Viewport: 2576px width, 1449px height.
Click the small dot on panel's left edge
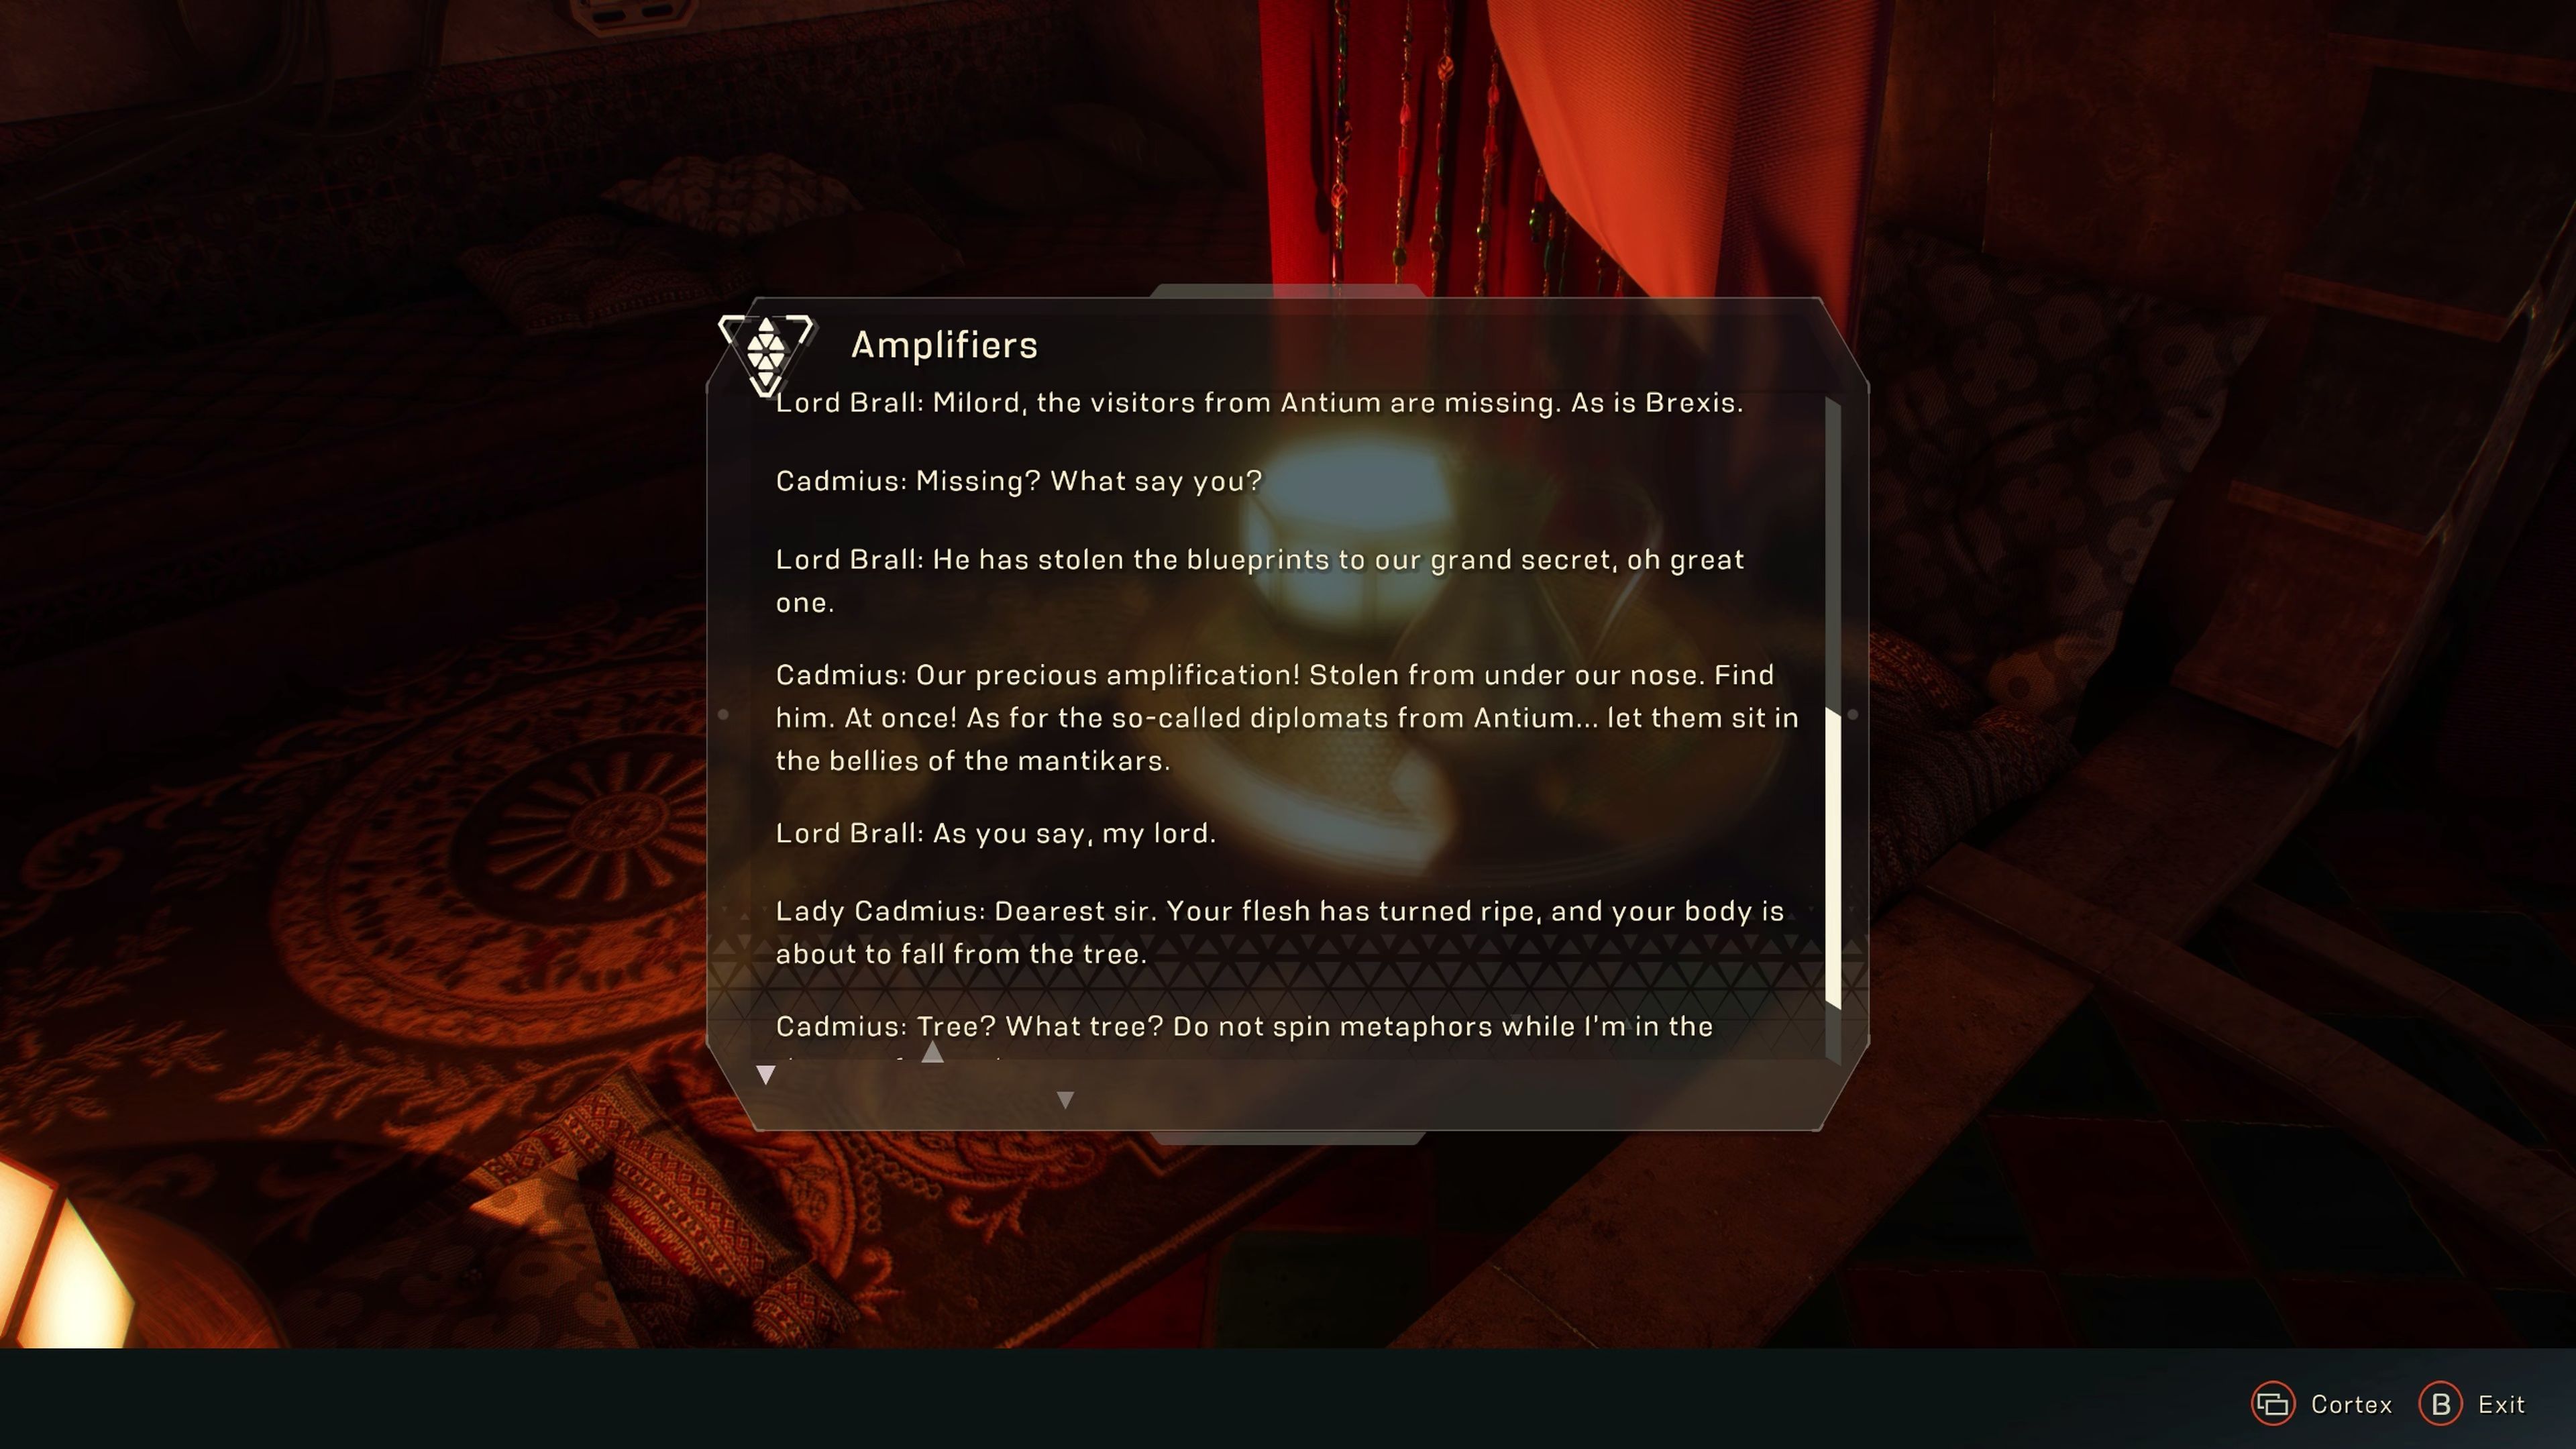tap(723, 714)
